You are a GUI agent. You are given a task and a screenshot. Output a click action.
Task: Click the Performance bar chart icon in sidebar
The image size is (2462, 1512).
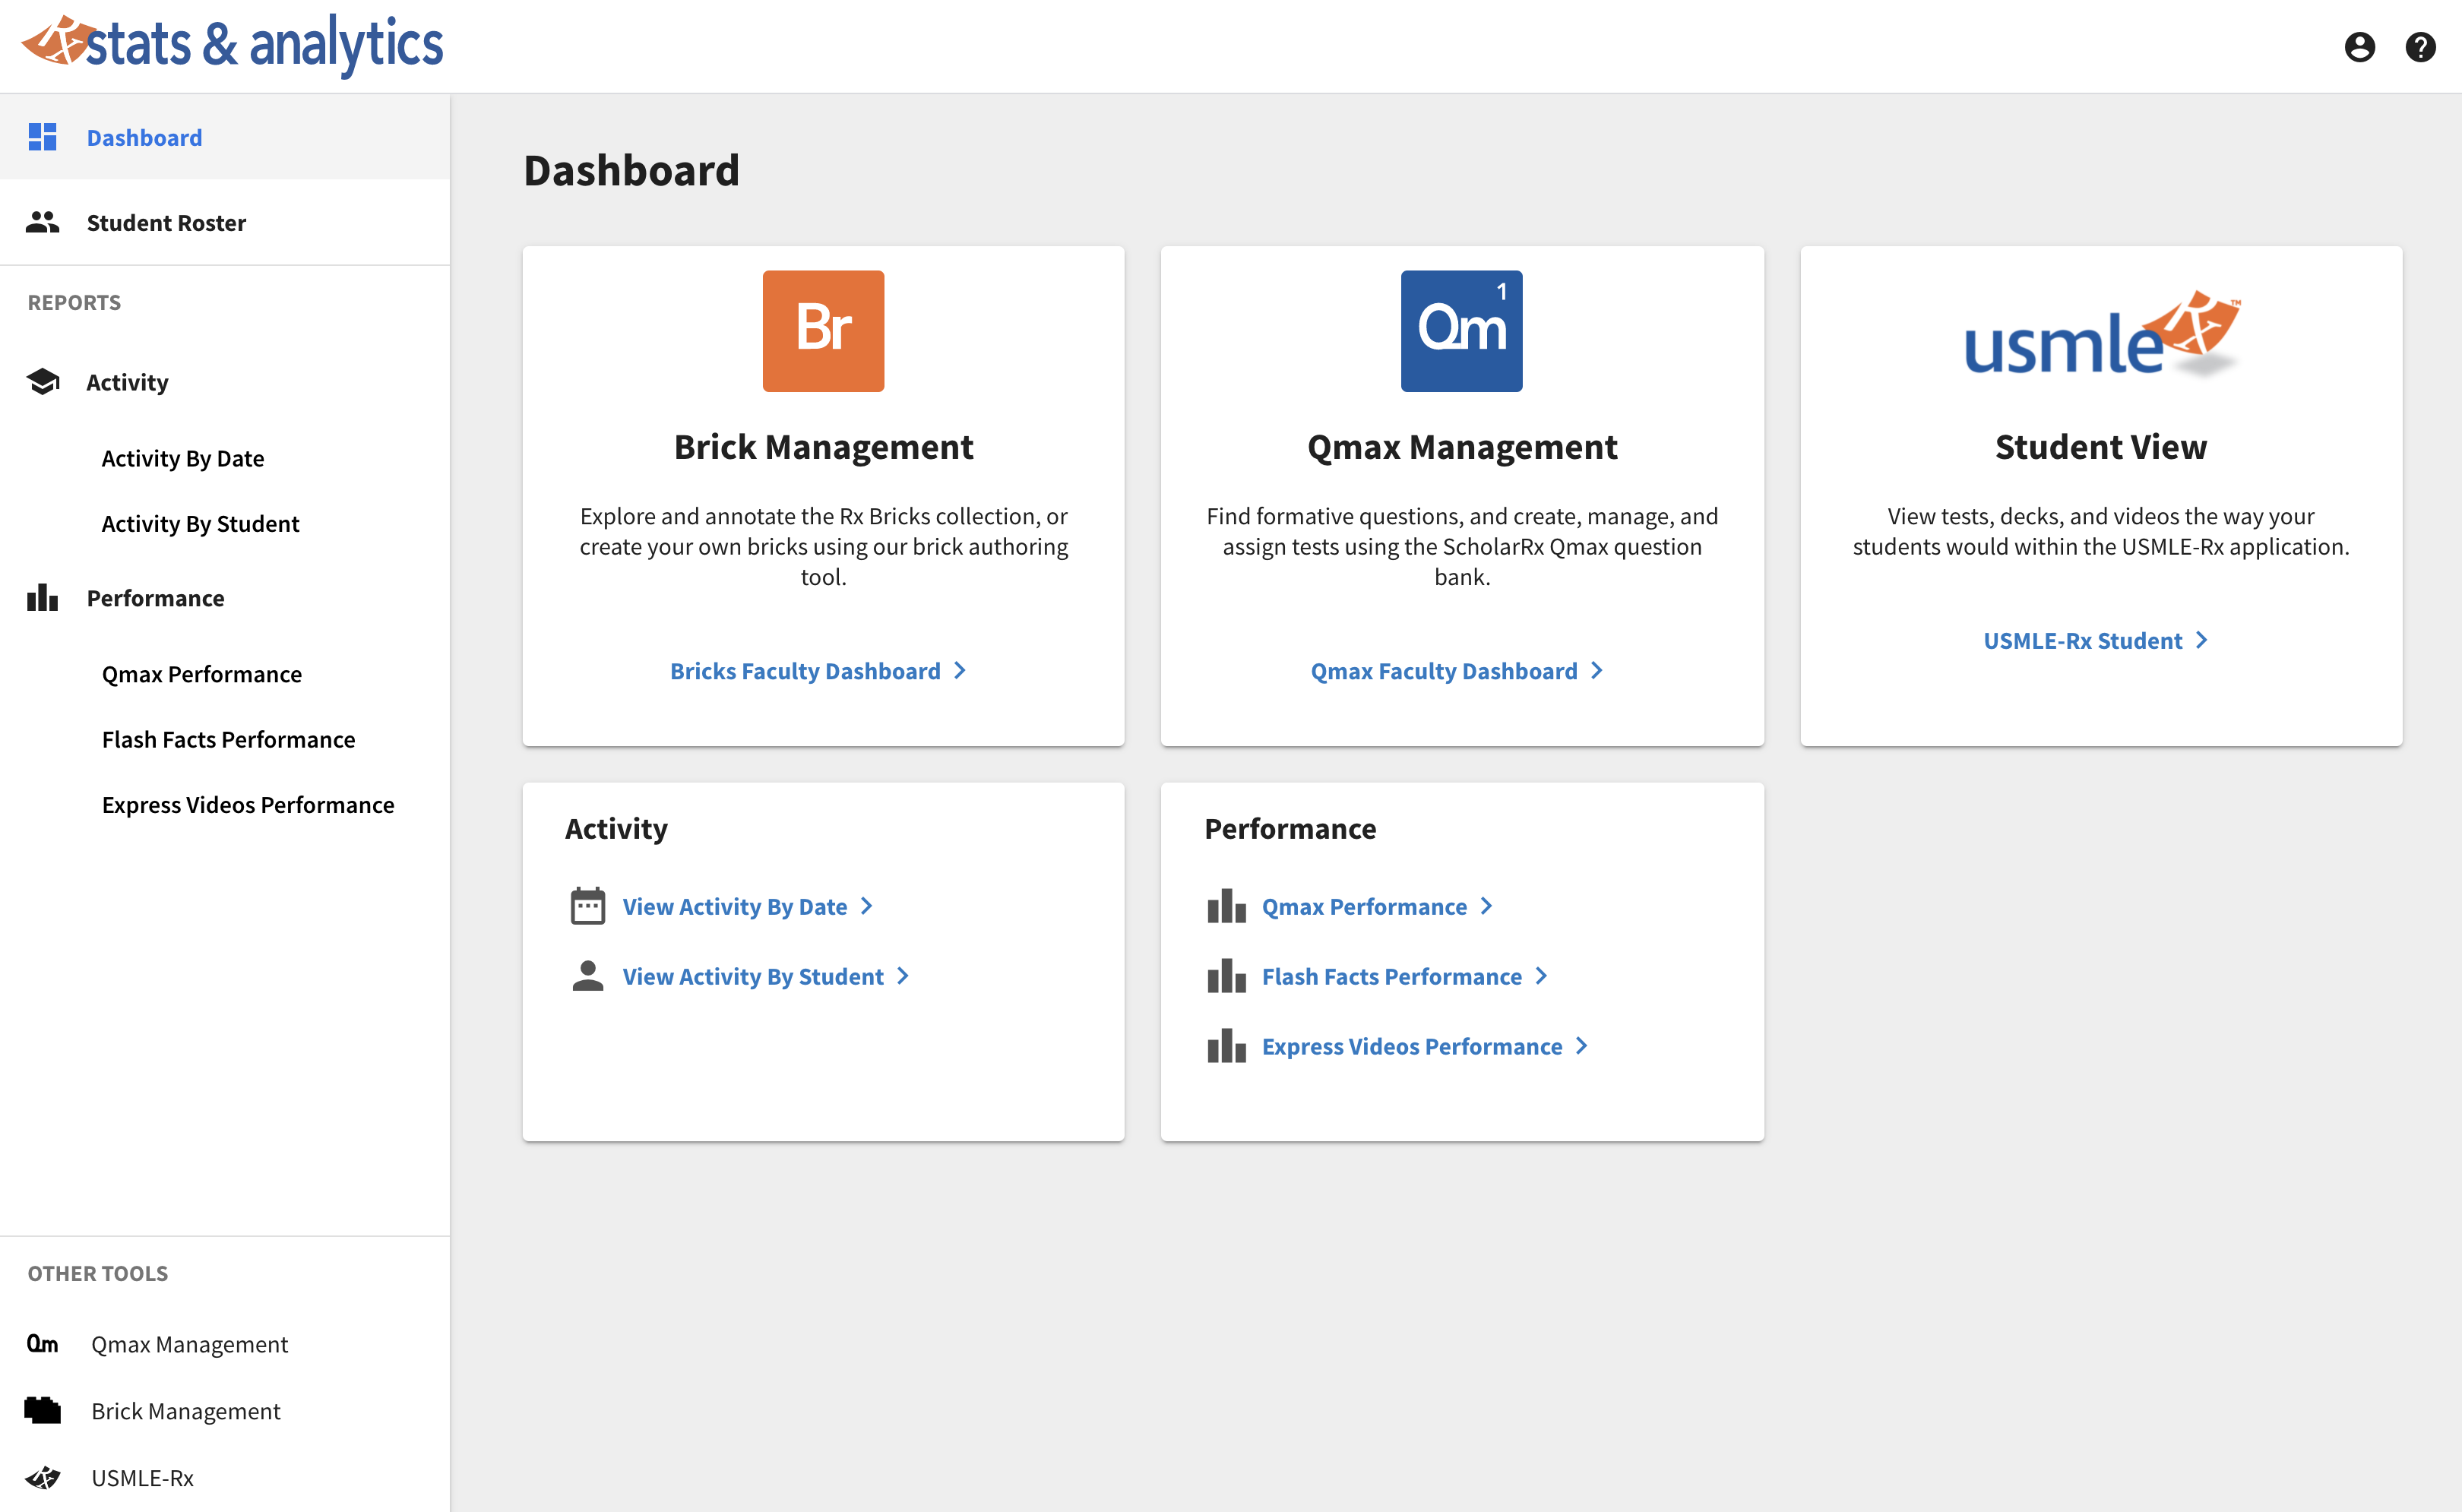(42, 598)
